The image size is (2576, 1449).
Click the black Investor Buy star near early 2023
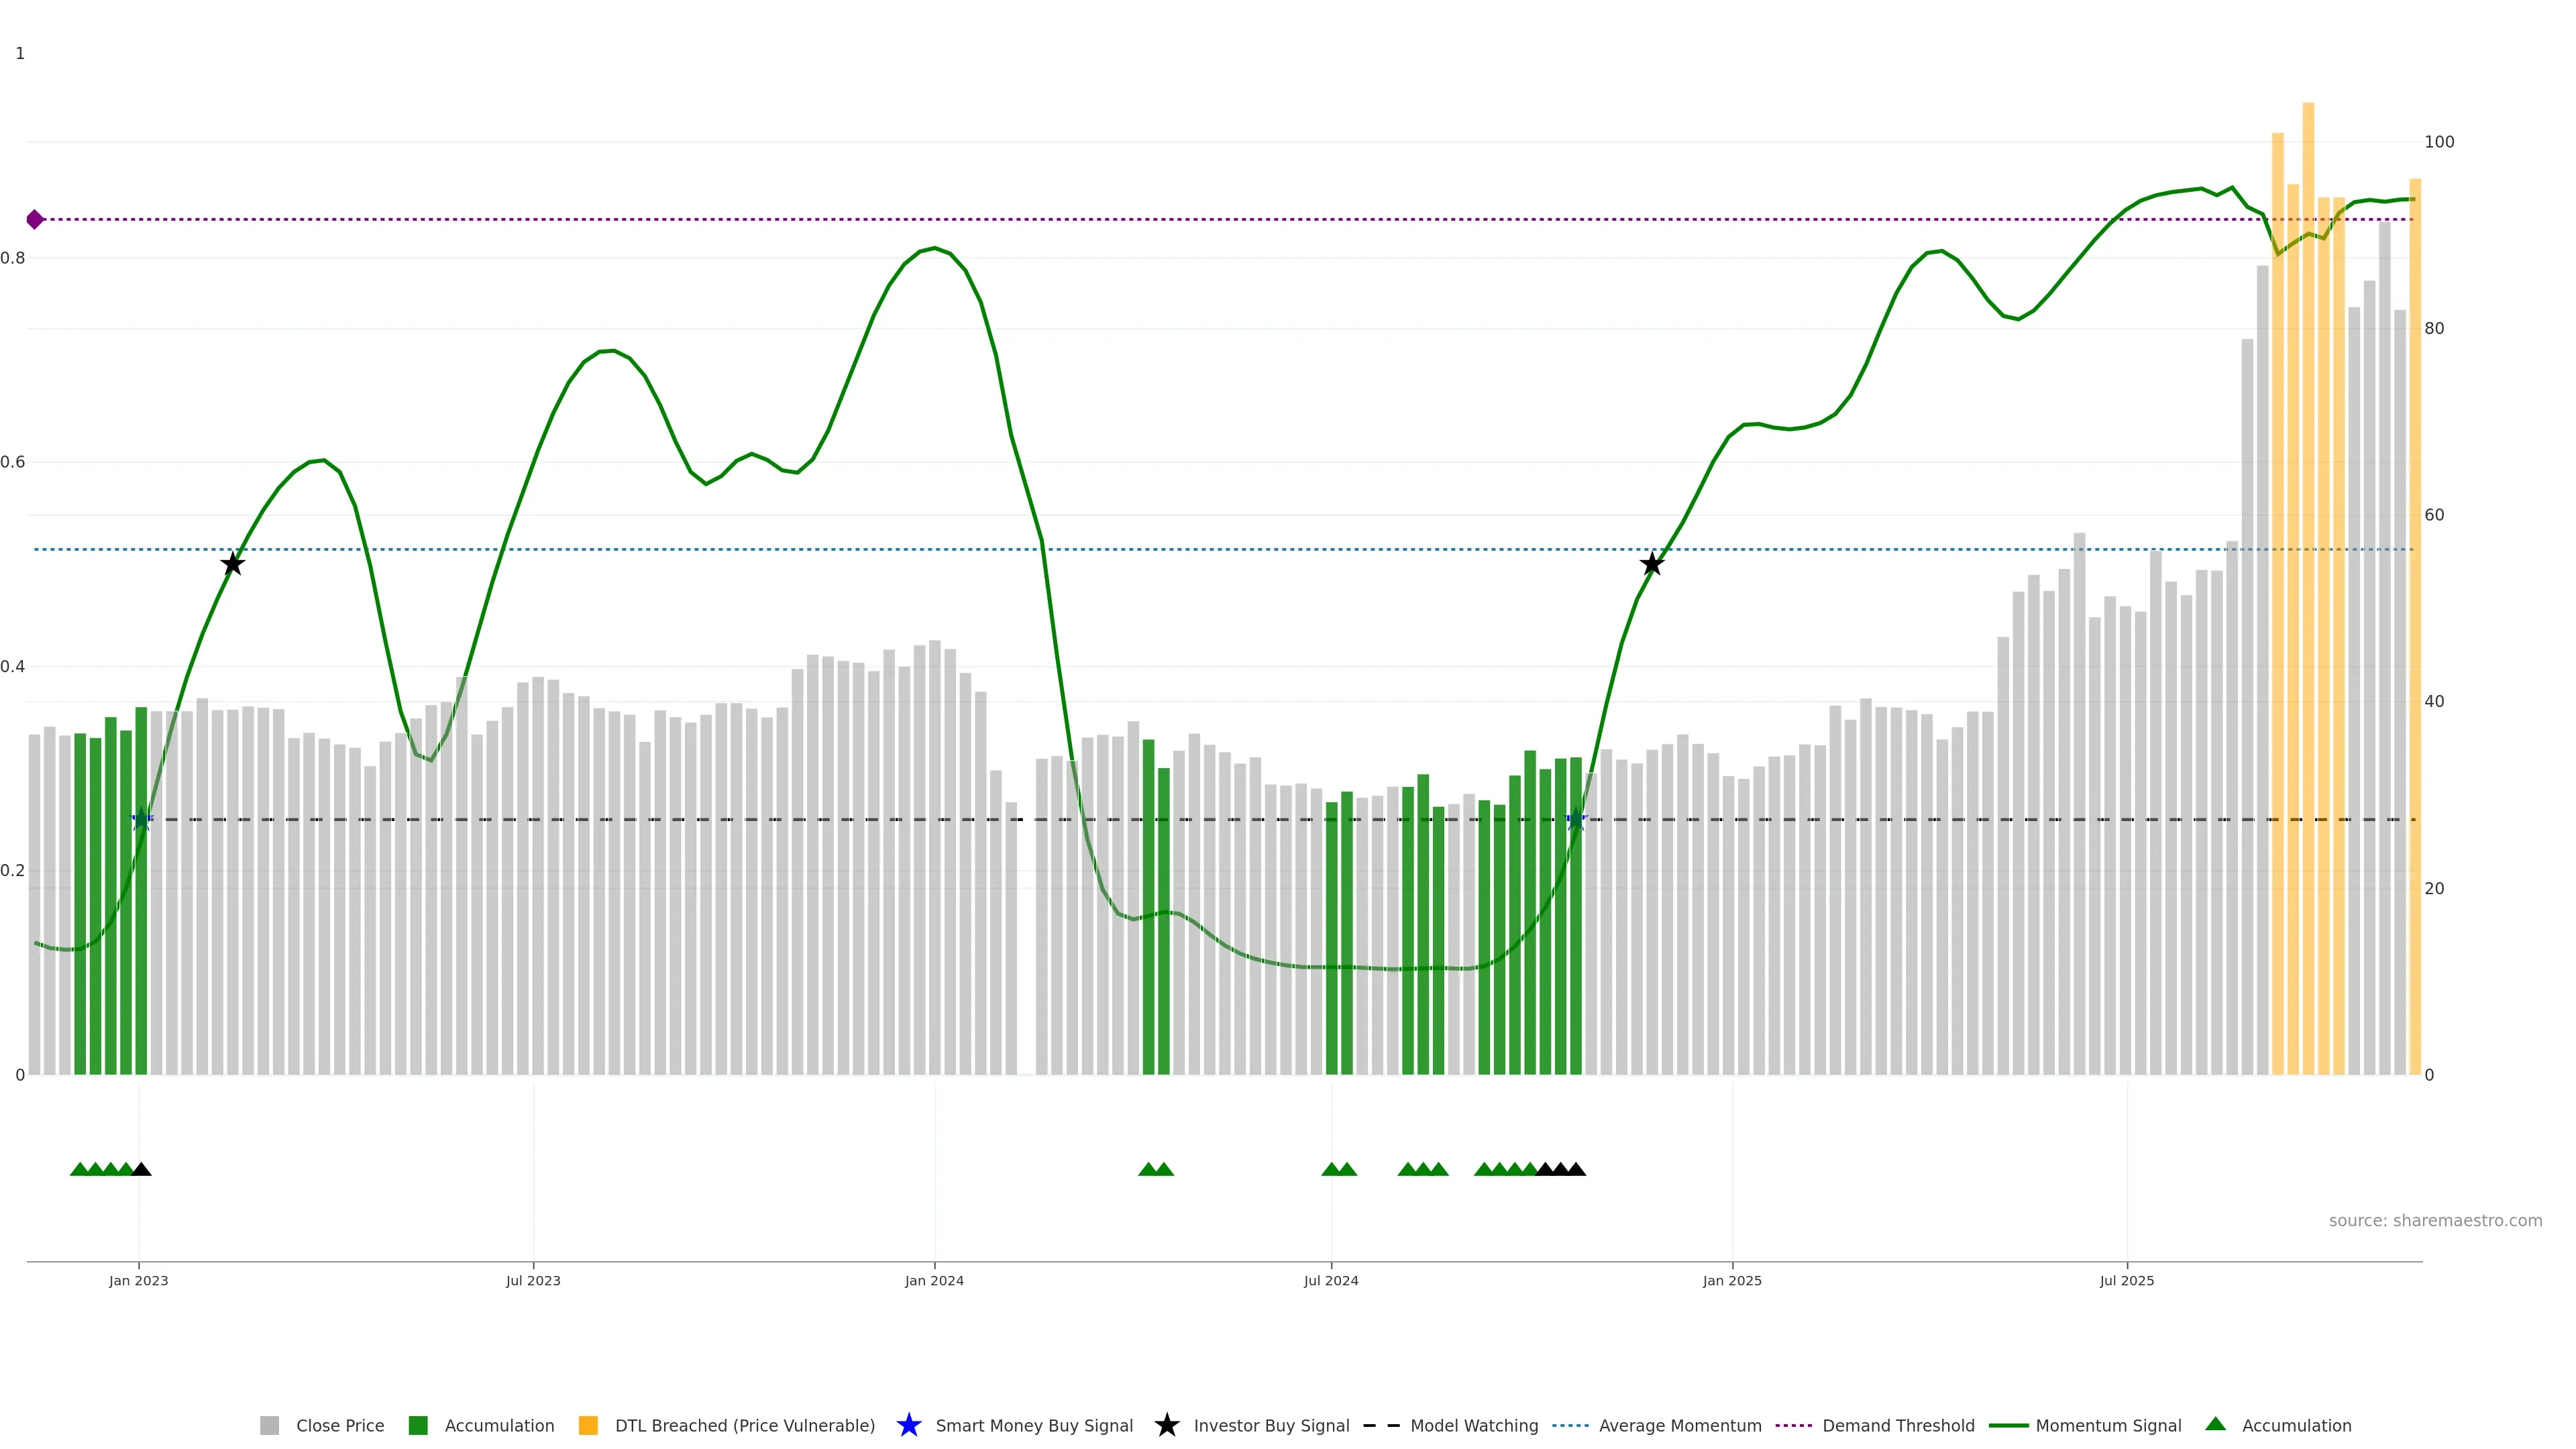tap(232, 564)
